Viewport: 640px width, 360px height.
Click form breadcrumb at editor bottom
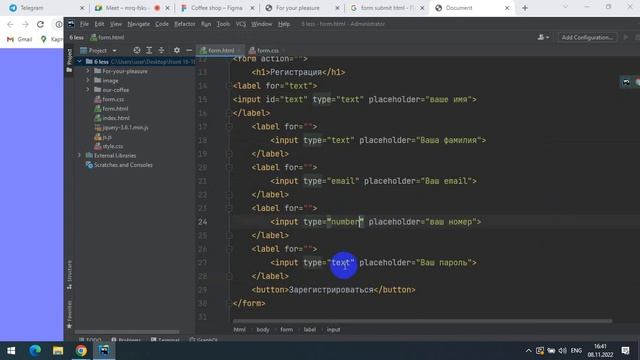pos(287,329)
